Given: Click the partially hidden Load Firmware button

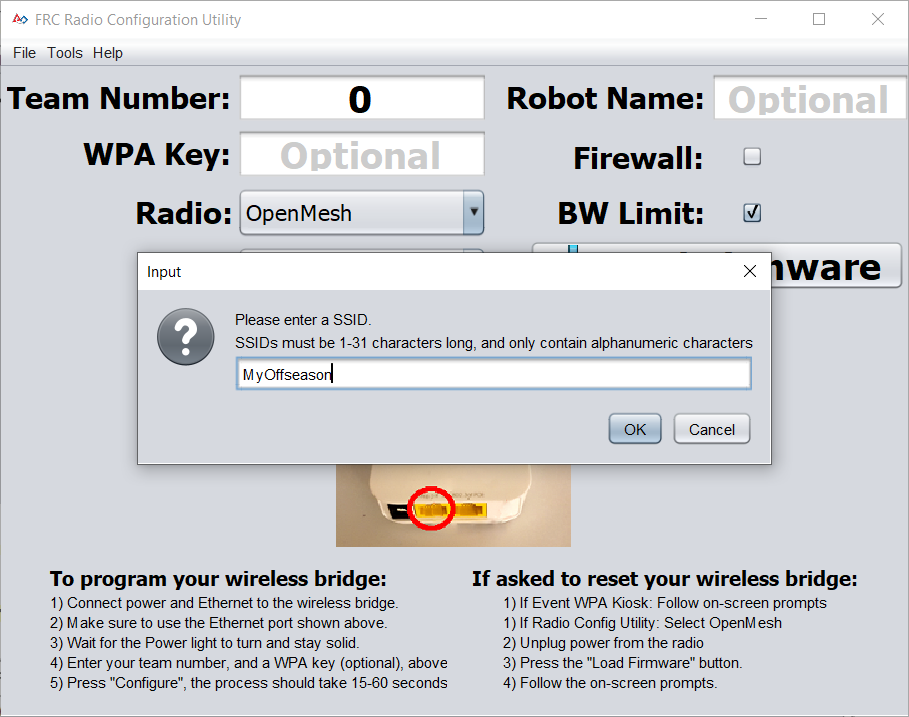Looking at the screenshot, I should [x=836, y=266].
